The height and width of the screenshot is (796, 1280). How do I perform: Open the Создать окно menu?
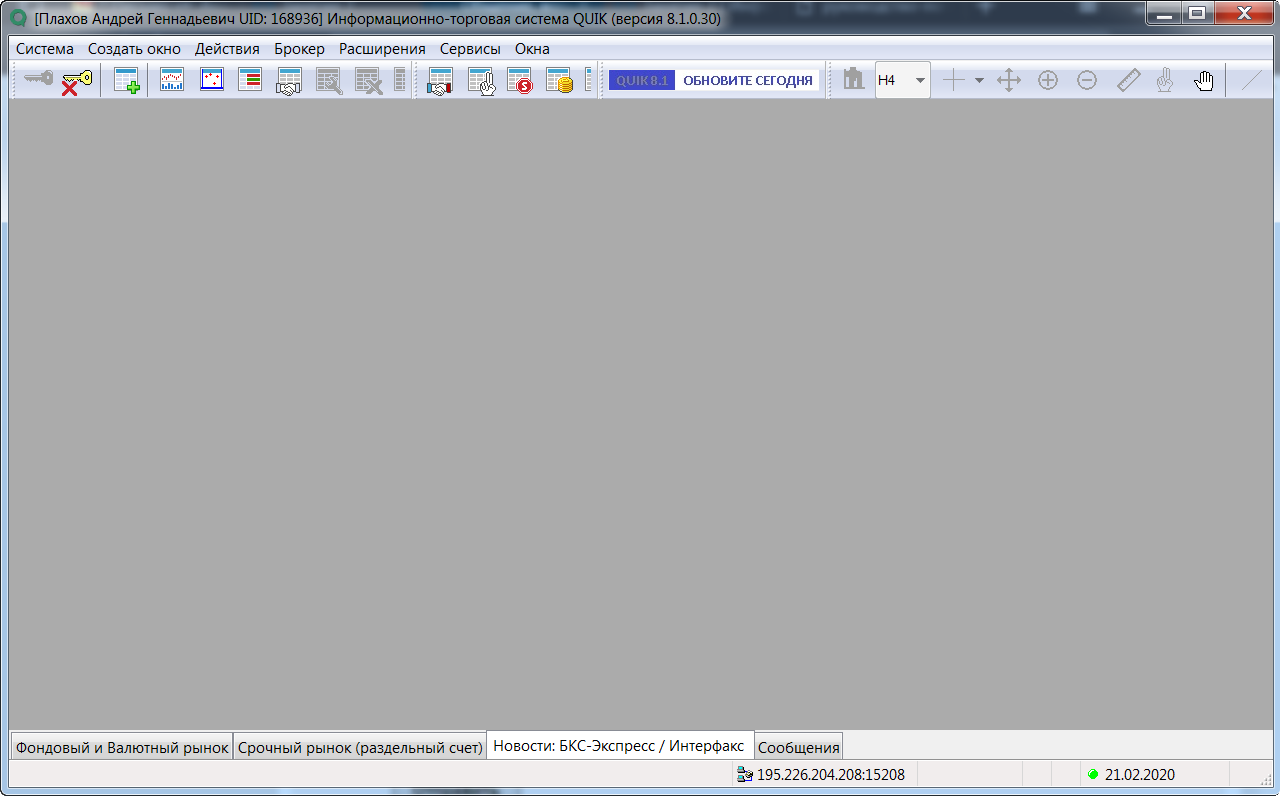coord(134,48)
